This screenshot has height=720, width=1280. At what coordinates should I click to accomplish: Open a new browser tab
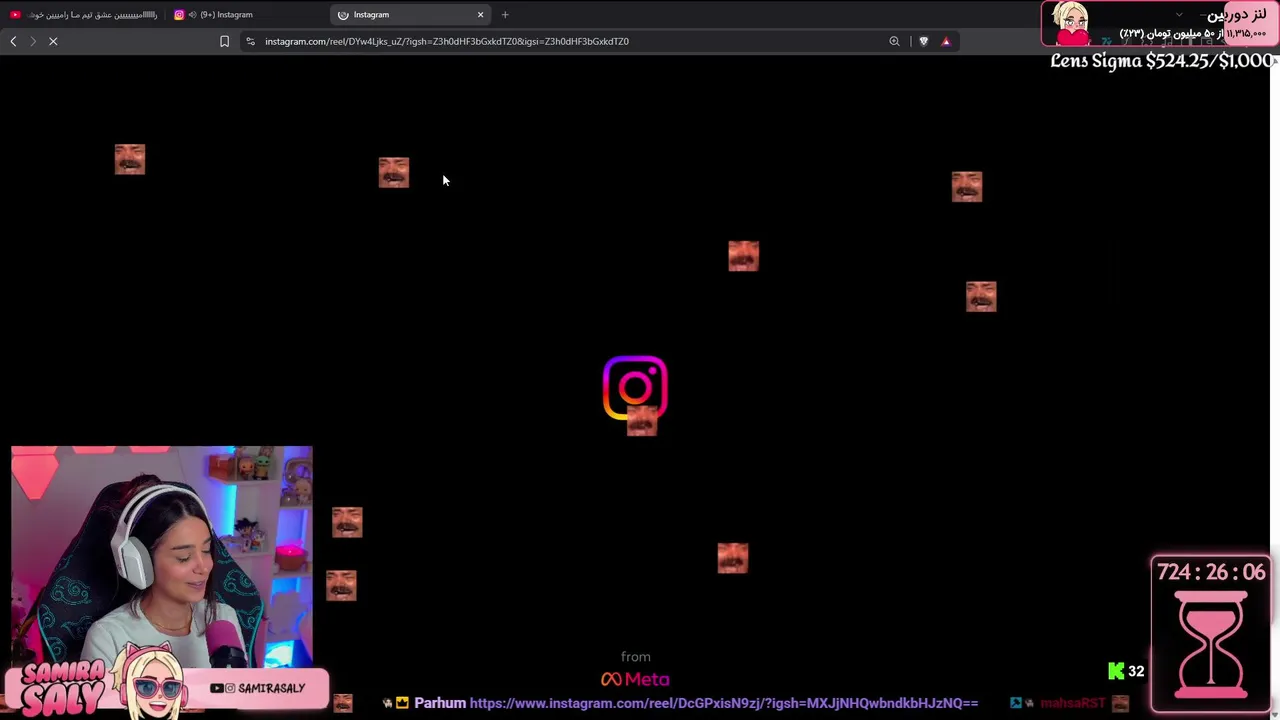[505, 14]
